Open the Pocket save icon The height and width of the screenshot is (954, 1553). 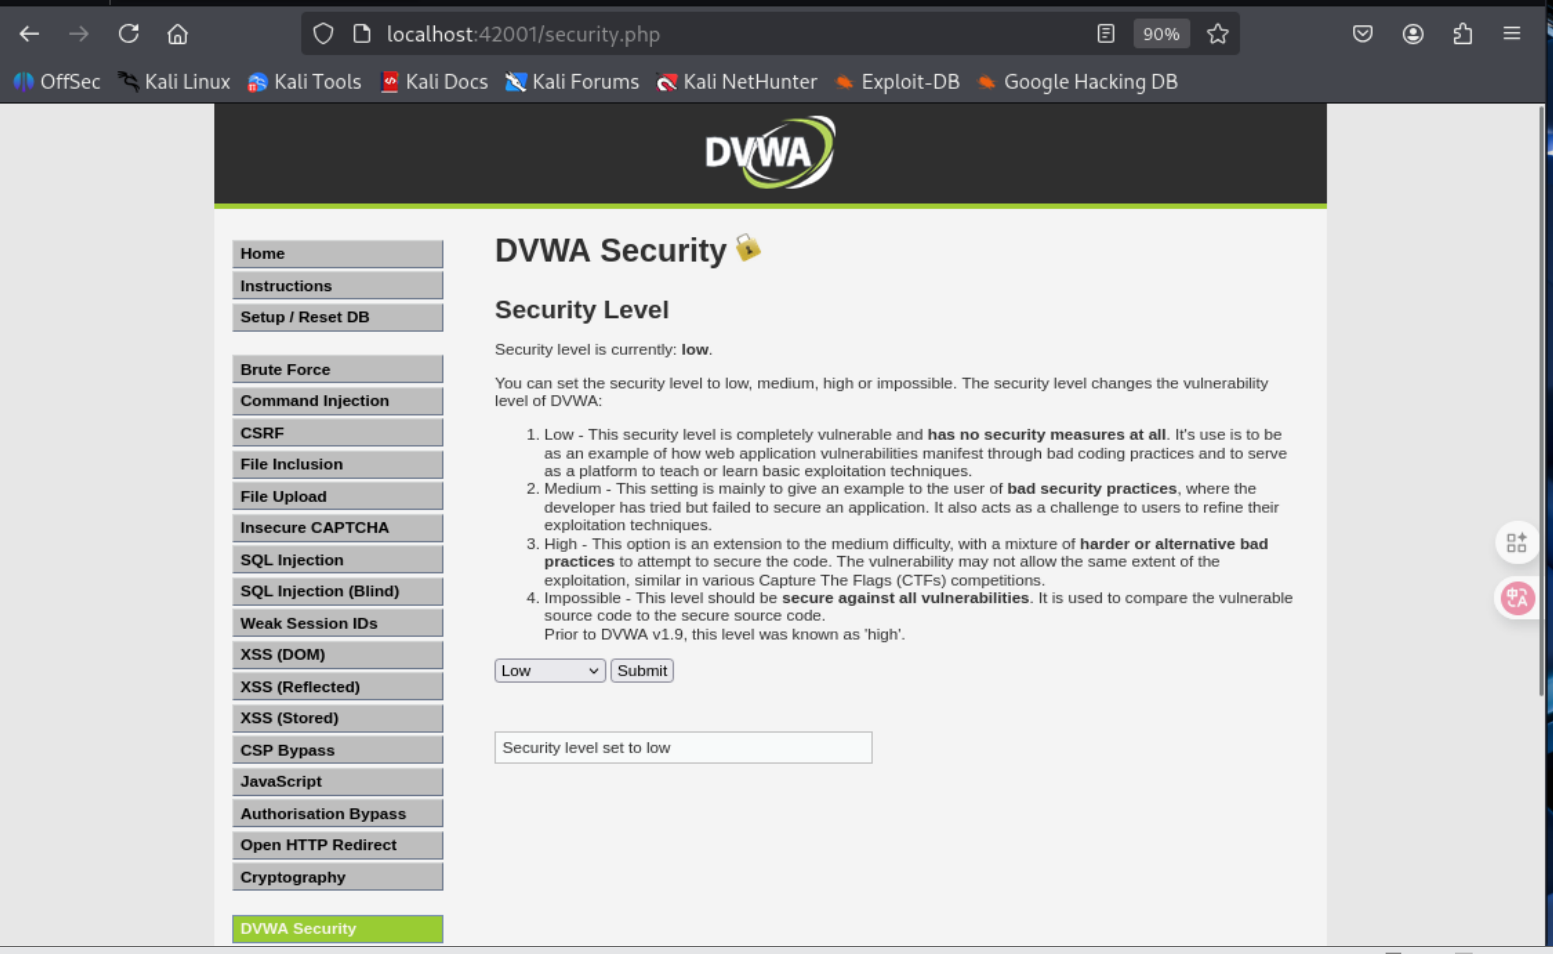point(1363,34)
